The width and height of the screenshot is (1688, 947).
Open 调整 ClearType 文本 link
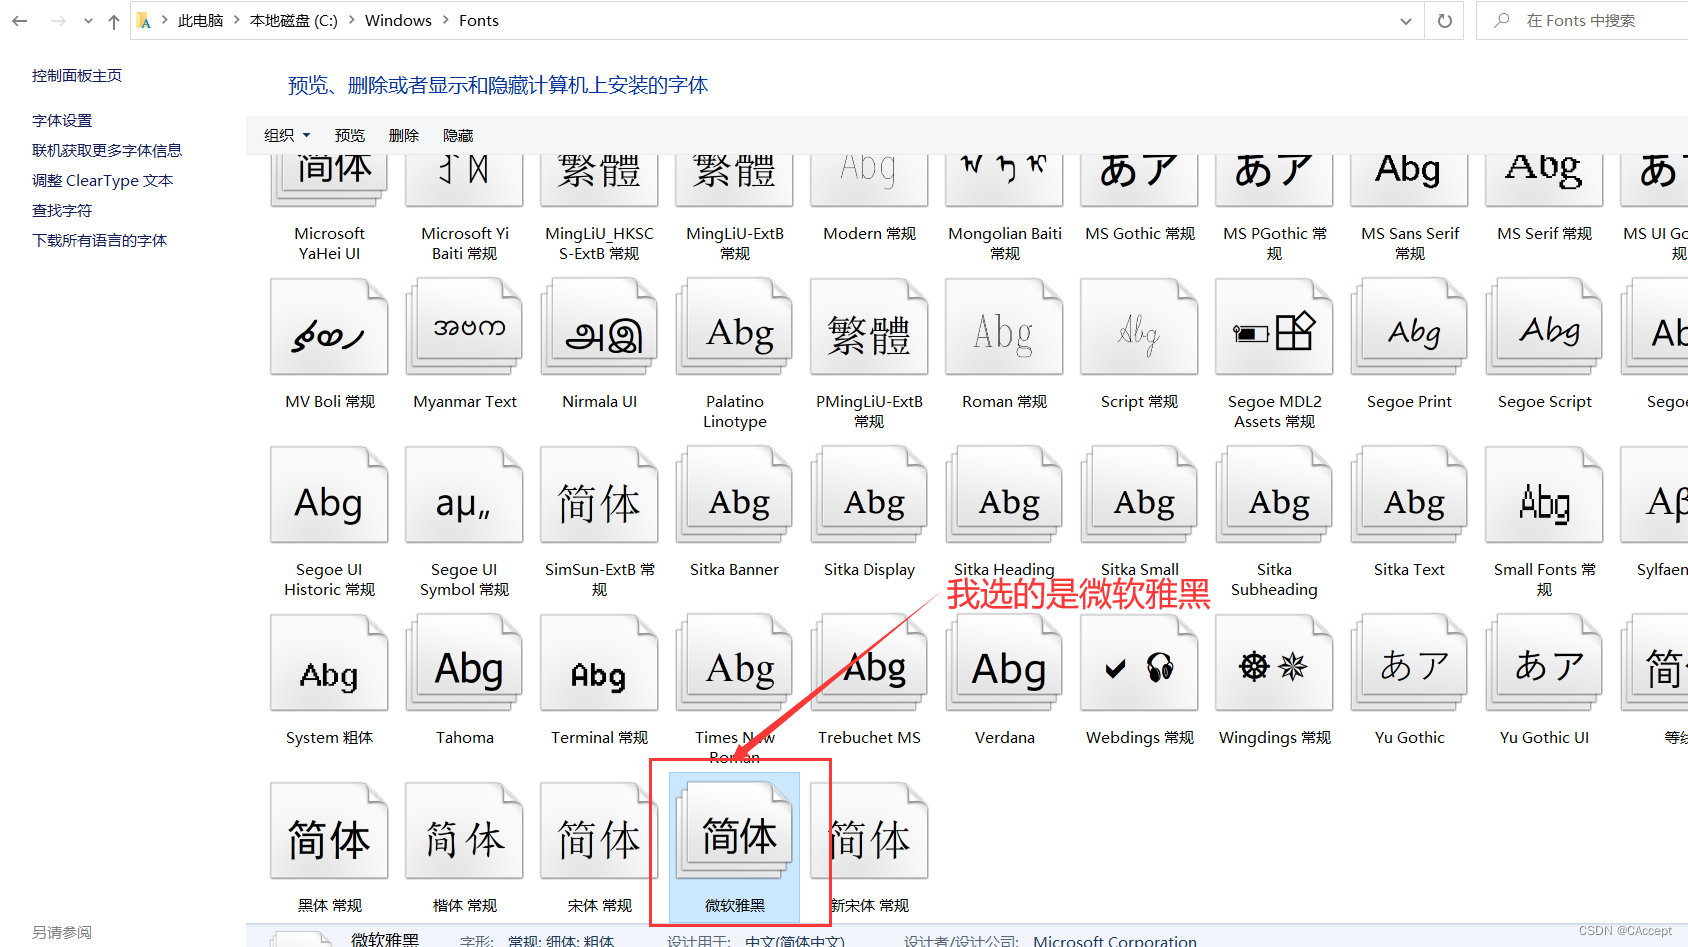click(103, 181)
